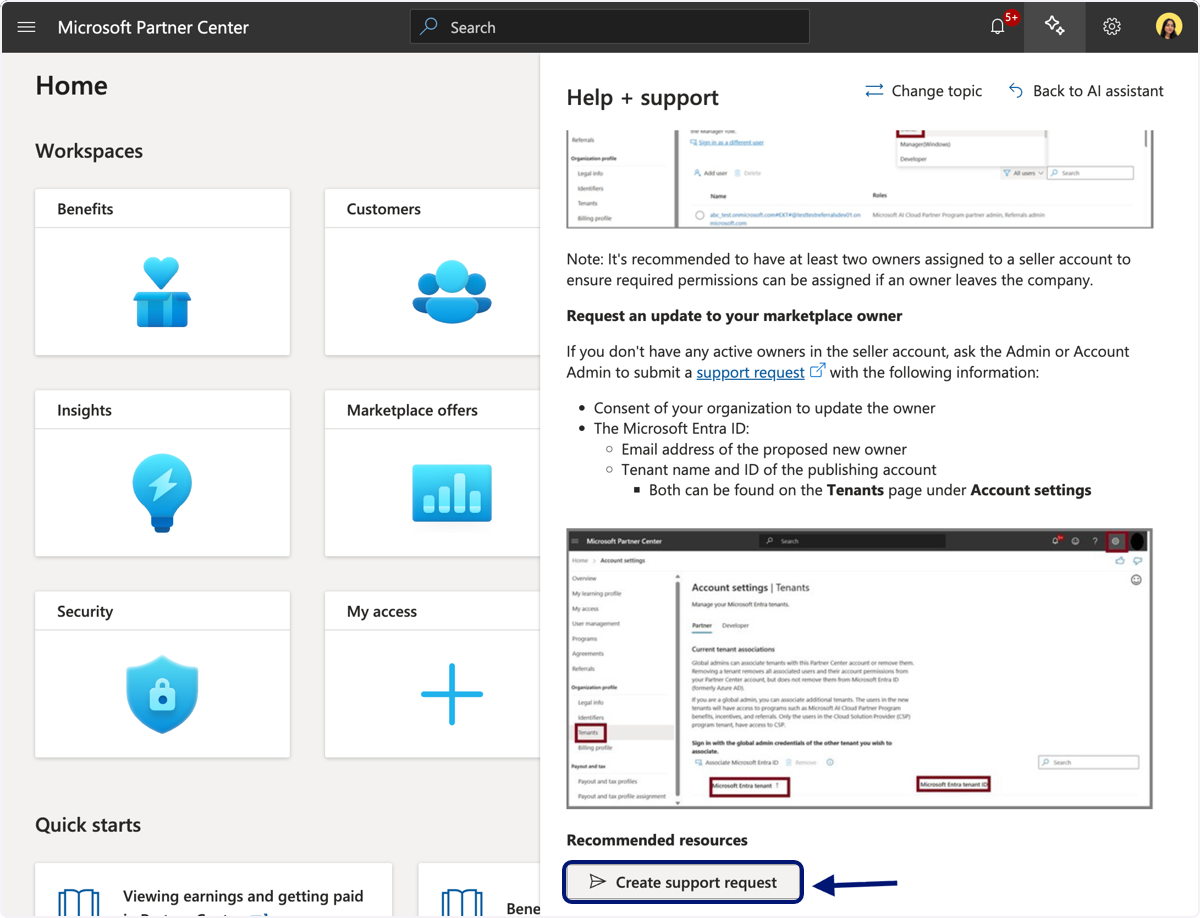The width and height of the screenshot is (1200, 918).
Task: Open Viewing earnings and getting paid quick start
Action: click(243, 896)
